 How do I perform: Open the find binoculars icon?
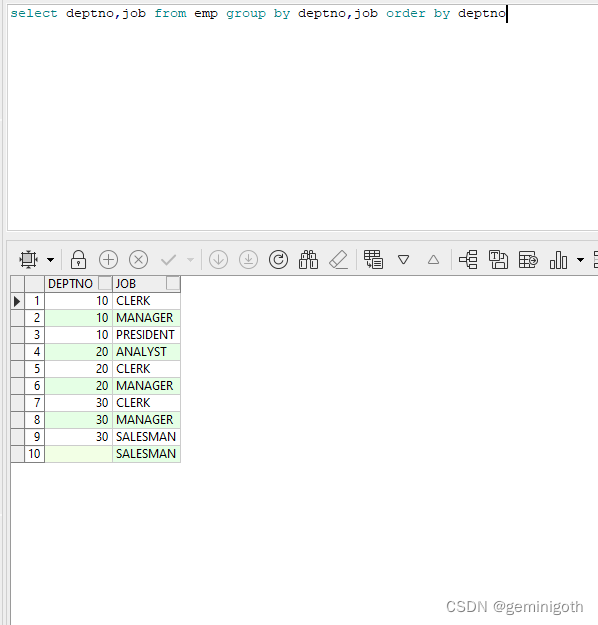pos(308,260)
